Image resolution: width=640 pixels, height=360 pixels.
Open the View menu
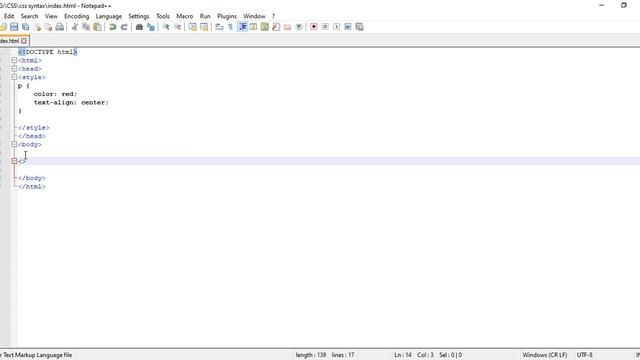tap(51, 16)
